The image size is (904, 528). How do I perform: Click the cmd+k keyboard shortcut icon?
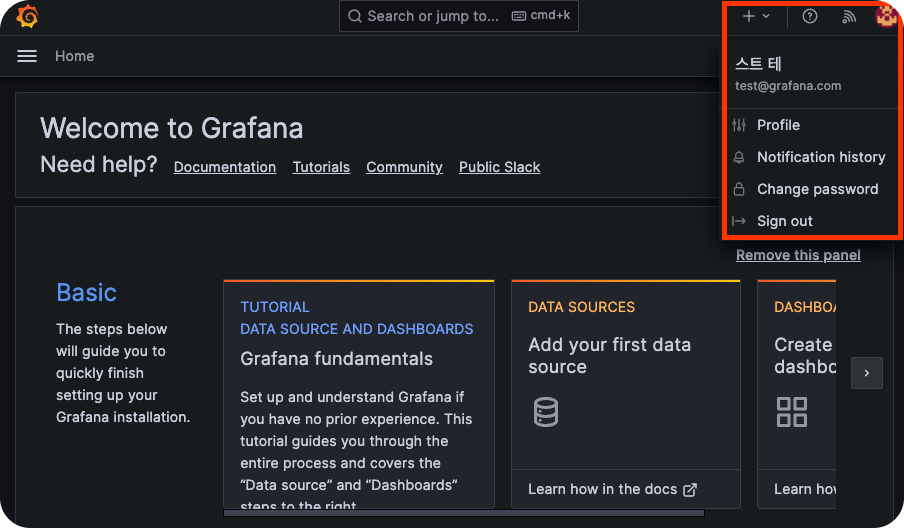click(519, 16)
